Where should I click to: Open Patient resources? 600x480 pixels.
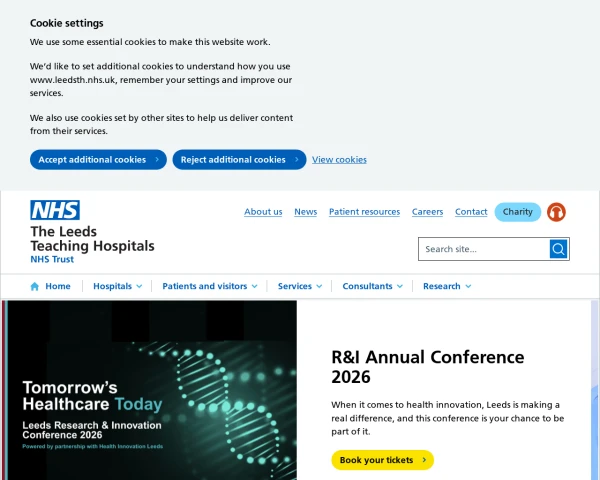364,212
